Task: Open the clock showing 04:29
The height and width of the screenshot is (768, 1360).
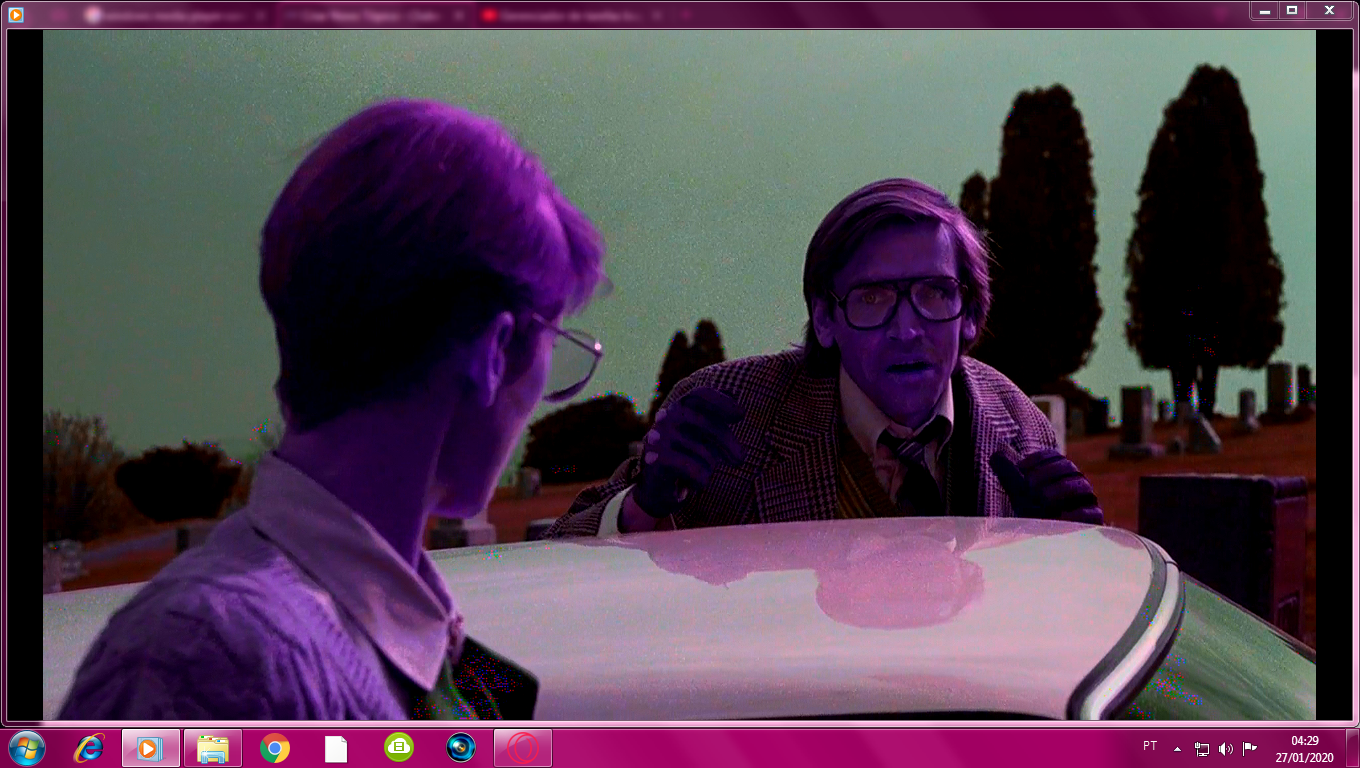Action: point(1304,749)
